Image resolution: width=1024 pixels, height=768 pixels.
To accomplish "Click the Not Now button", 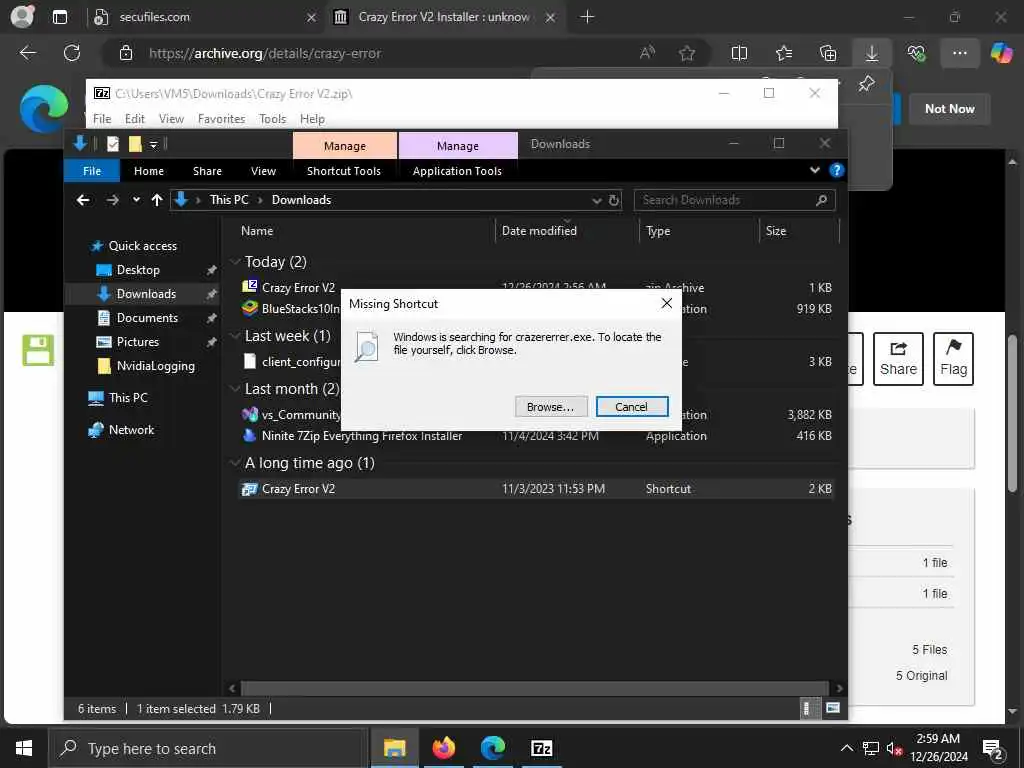I will point(950,108).
